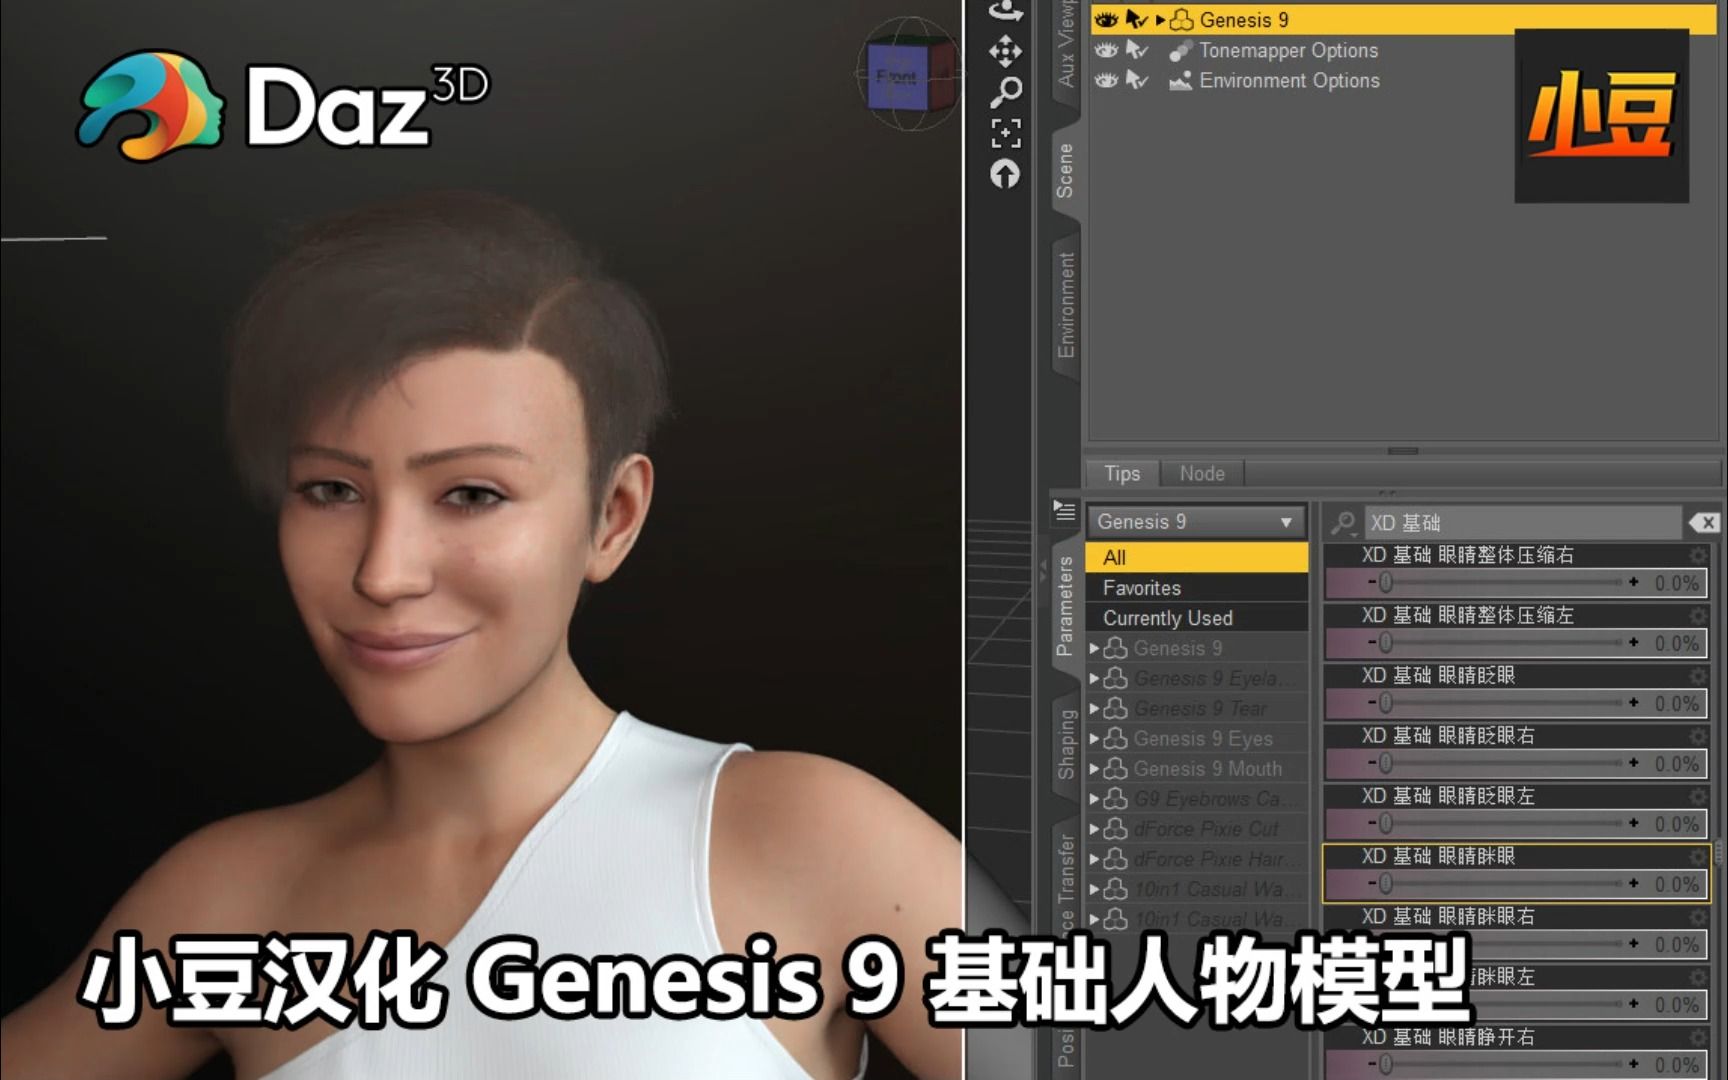Select the All parameters filter

(1196, 558)
